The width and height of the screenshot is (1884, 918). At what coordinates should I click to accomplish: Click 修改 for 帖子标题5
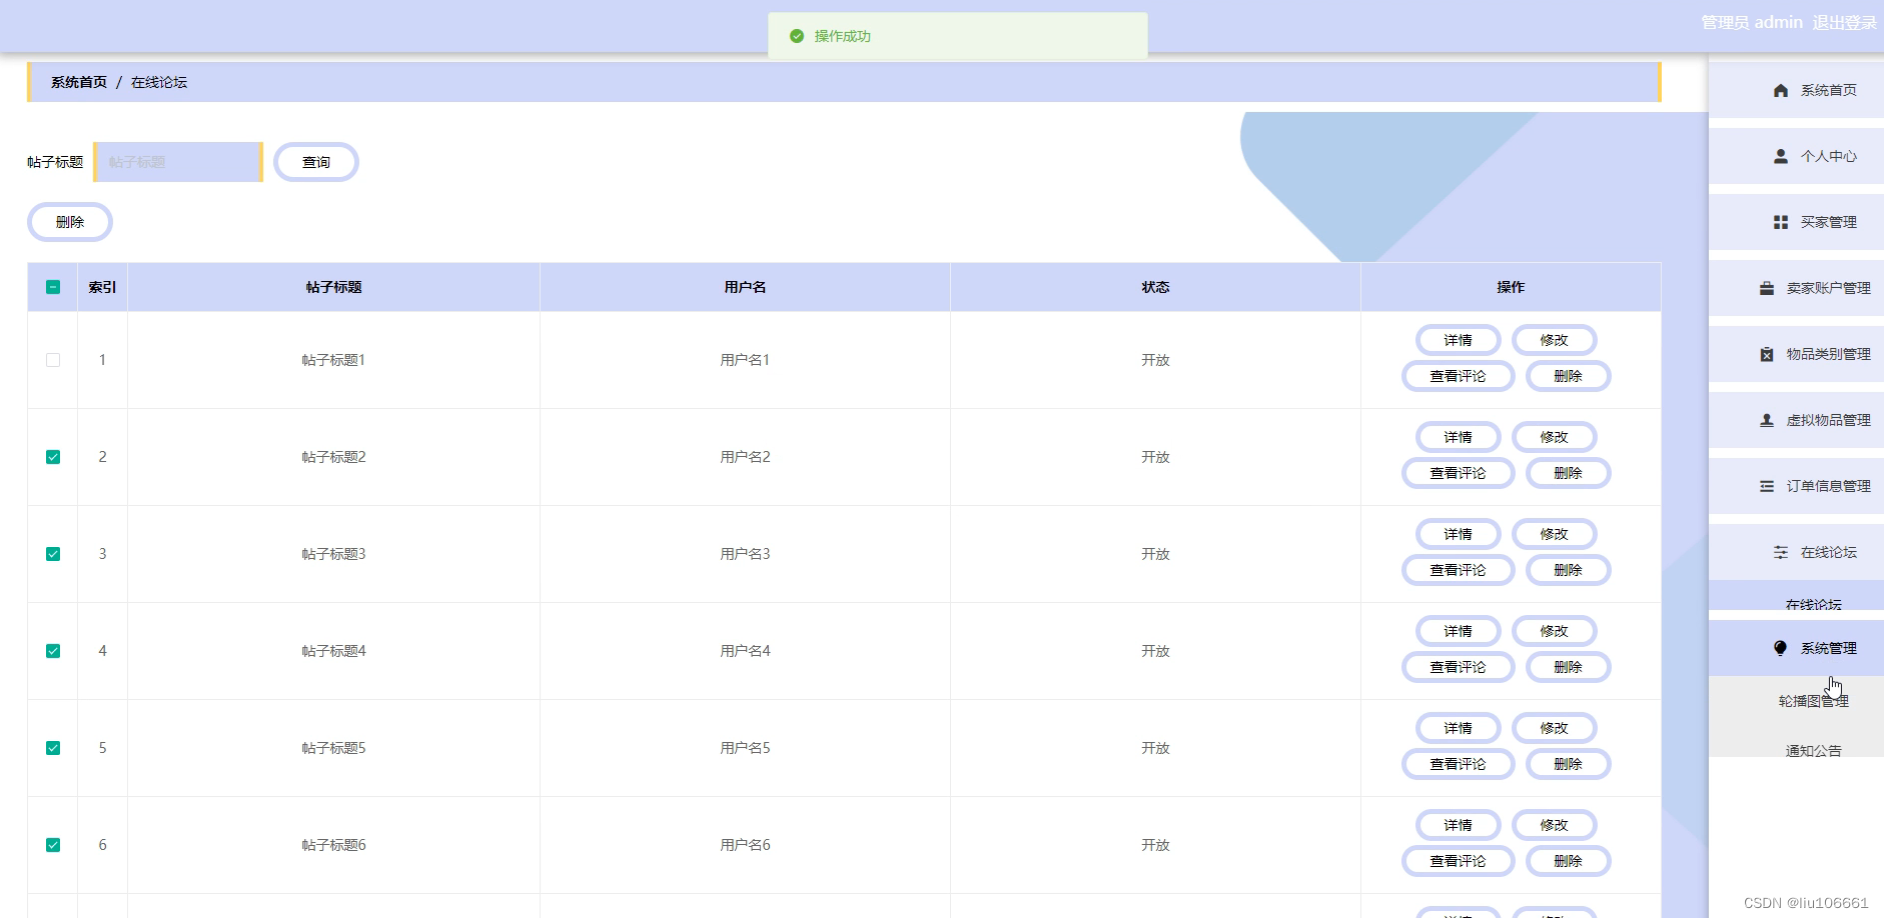(1554, 728)
